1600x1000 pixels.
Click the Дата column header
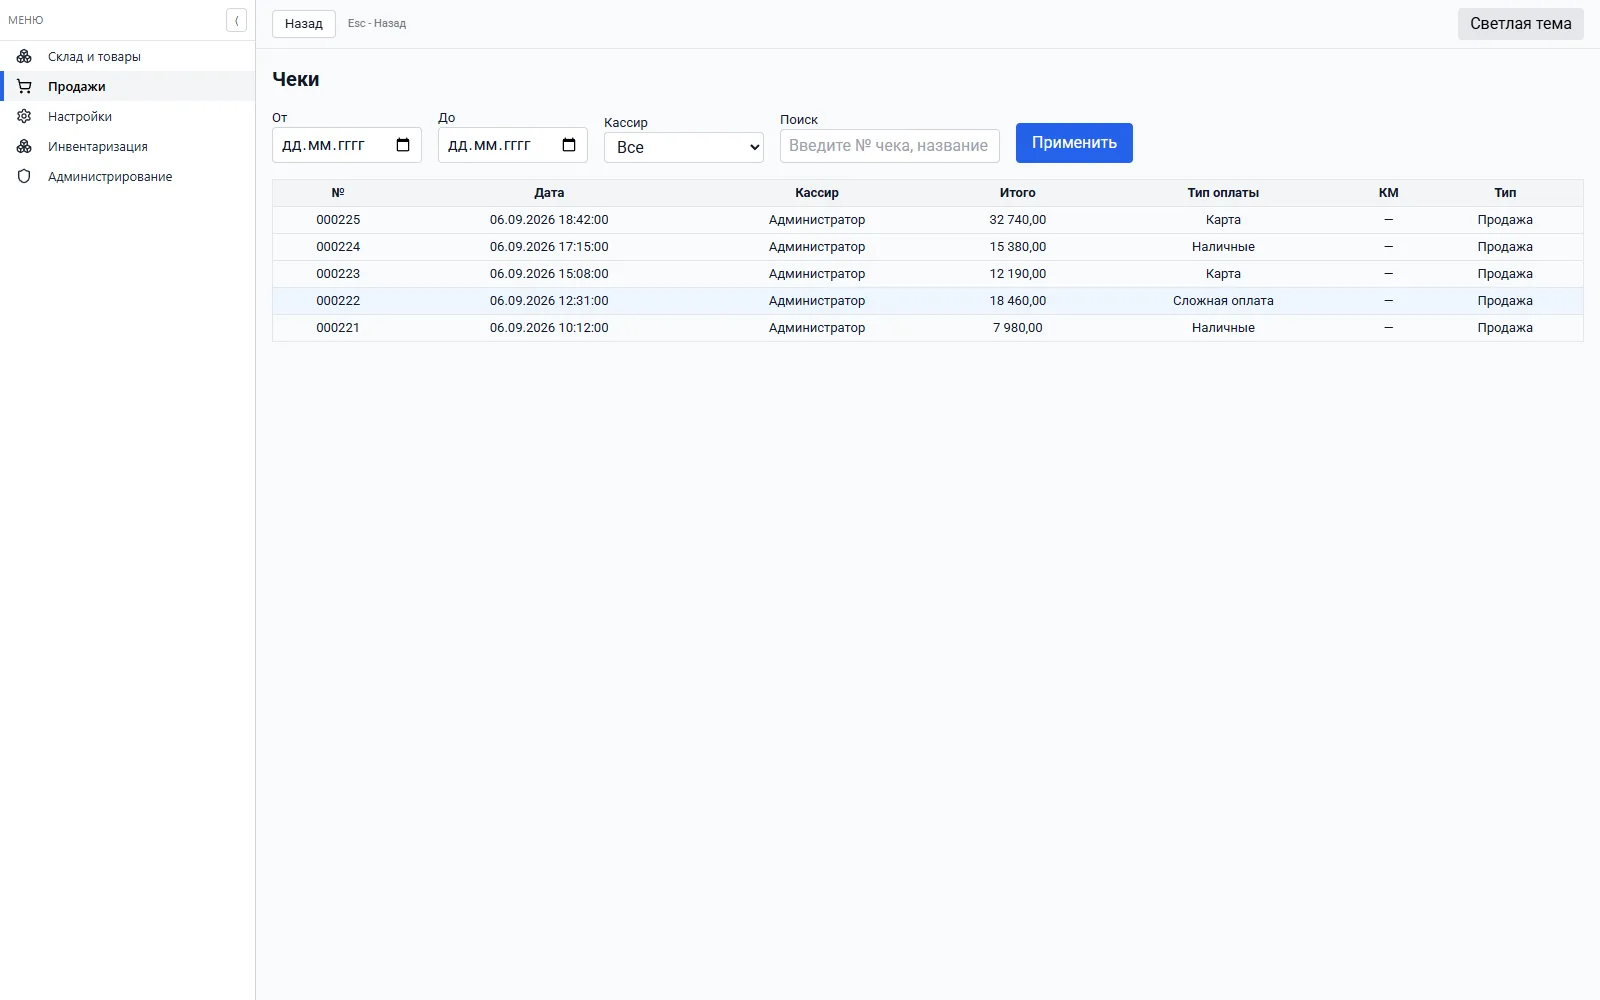click(x=549, y=193)
